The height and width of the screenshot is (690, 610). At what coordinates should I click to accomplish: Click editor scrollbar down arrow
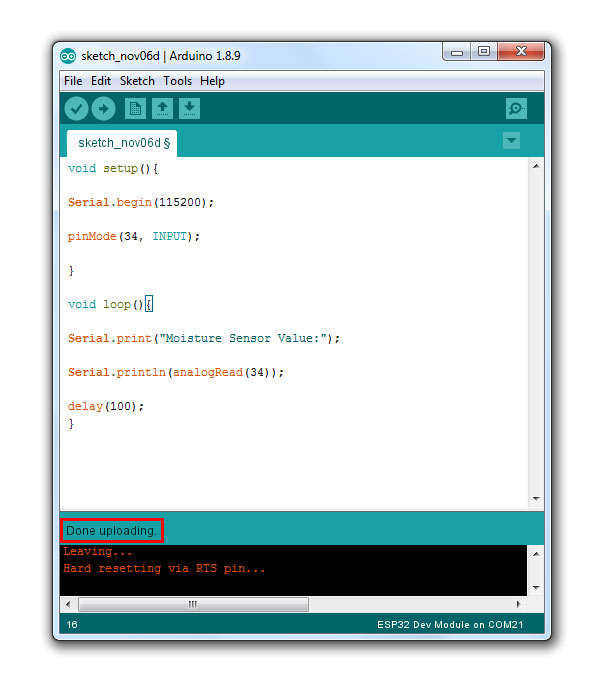[536, 499]
